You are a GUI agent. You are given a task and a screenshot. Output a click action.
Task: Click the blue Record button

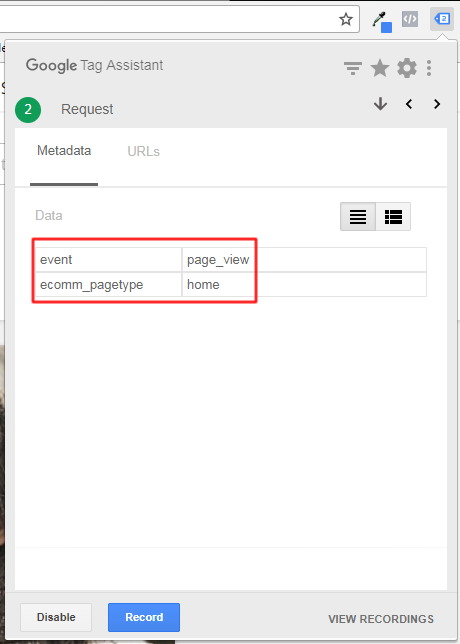(144, 617)
